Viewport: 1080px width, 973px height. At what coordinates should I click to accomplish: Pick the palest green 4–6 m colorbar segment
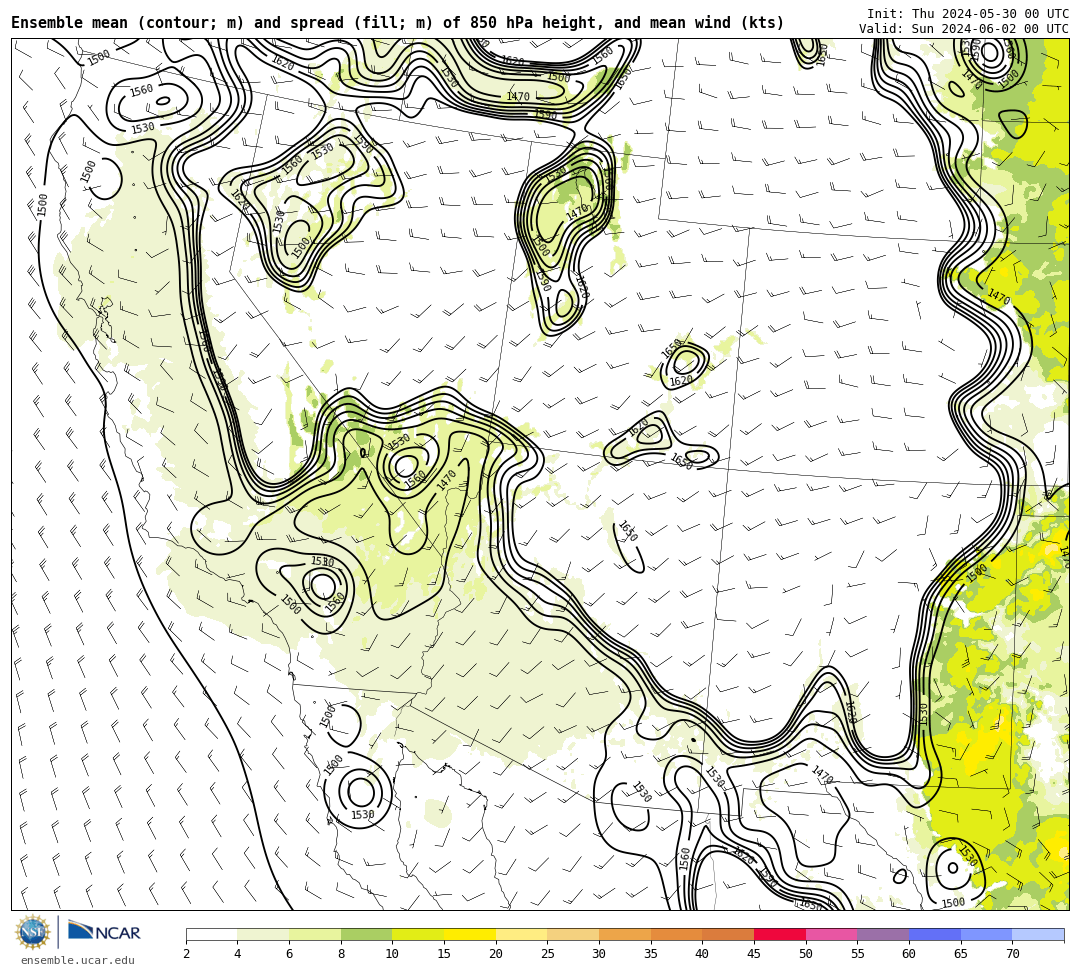click(263, 934)
